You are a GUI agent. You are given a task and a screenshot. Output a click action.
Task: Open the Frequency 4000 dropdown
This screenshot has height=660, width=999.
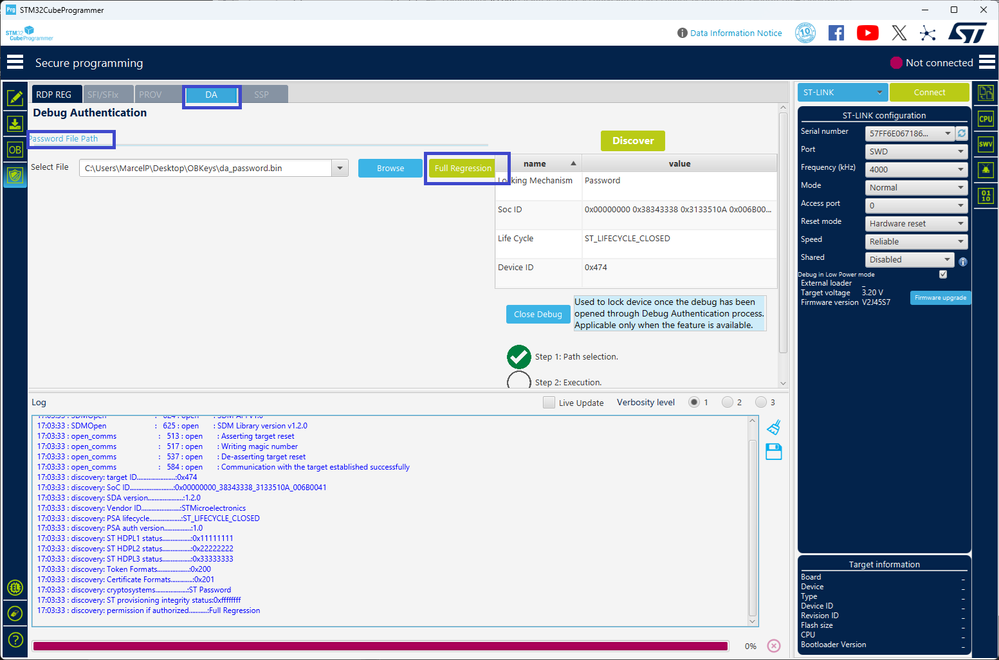pyautogui.click(x=916, y=169)
